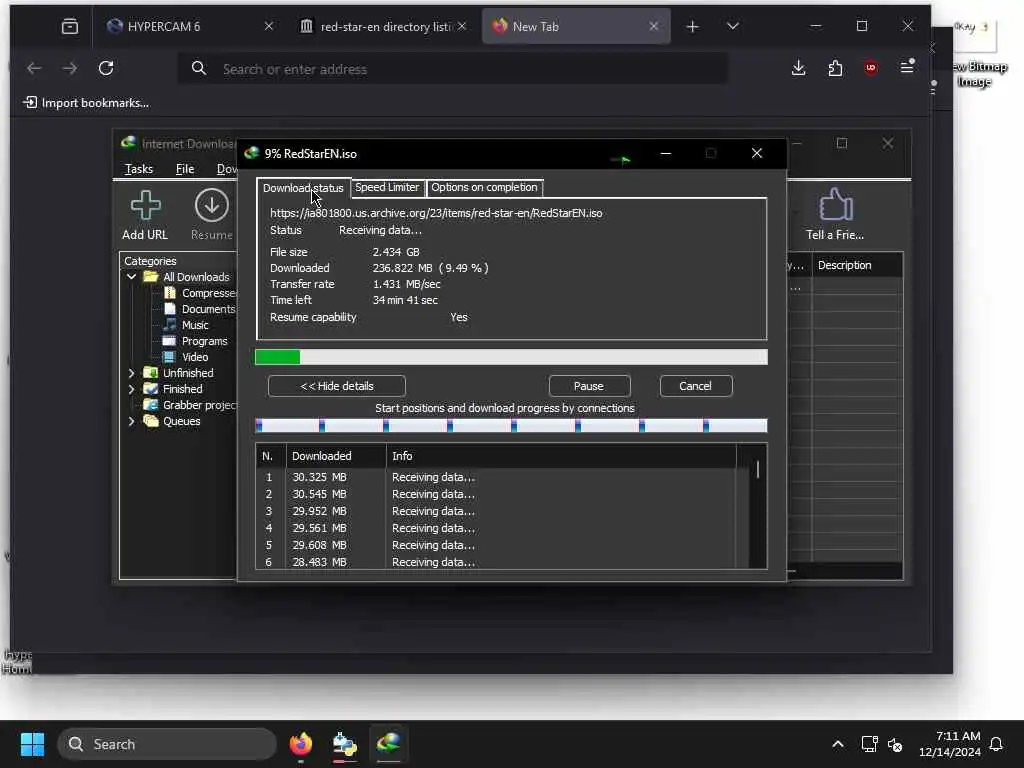Close the HYPERCAM 6 tab
This screenshot has height=768, width=1024.
tap(268, 26)
